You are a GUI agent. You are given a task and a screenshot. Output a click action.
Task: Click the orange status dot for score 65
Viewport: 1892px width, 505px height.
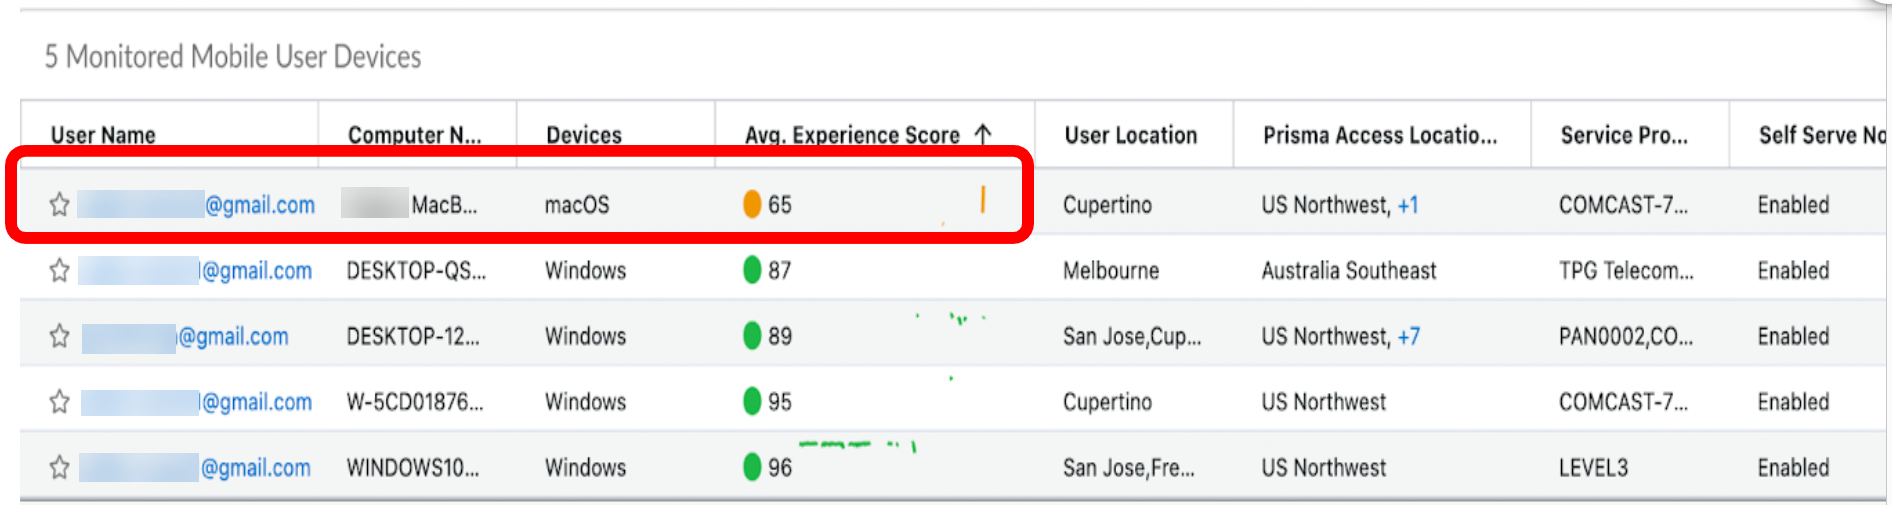pos(752,205)
